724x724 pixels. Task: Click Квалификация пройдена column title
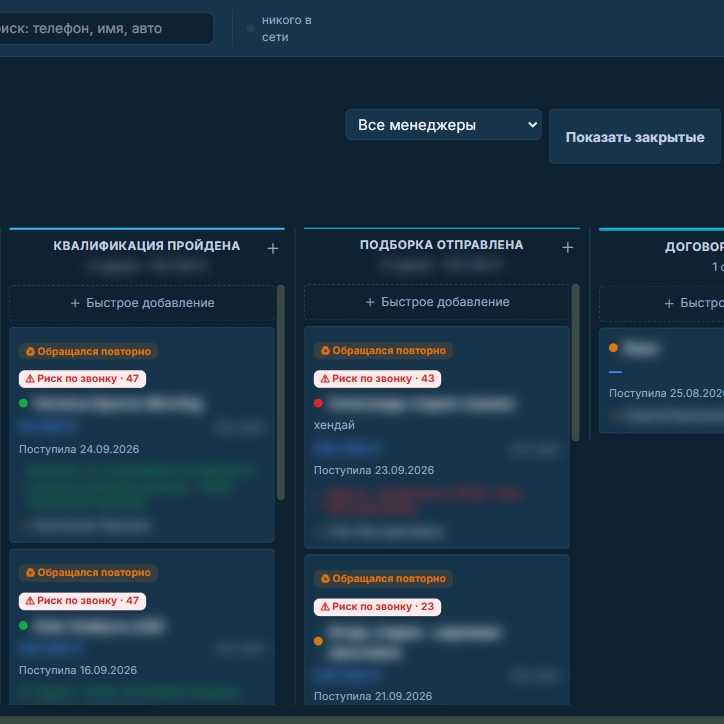pyautogui.click(x=146, y=246)
